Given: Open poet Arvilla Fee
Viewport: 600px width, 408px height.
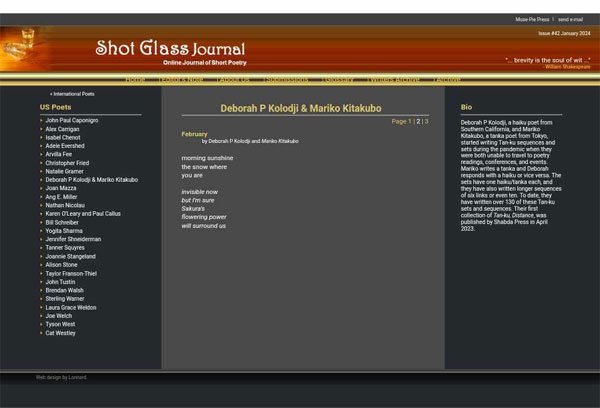Looking at the screenshot, I should coord(59,154).
